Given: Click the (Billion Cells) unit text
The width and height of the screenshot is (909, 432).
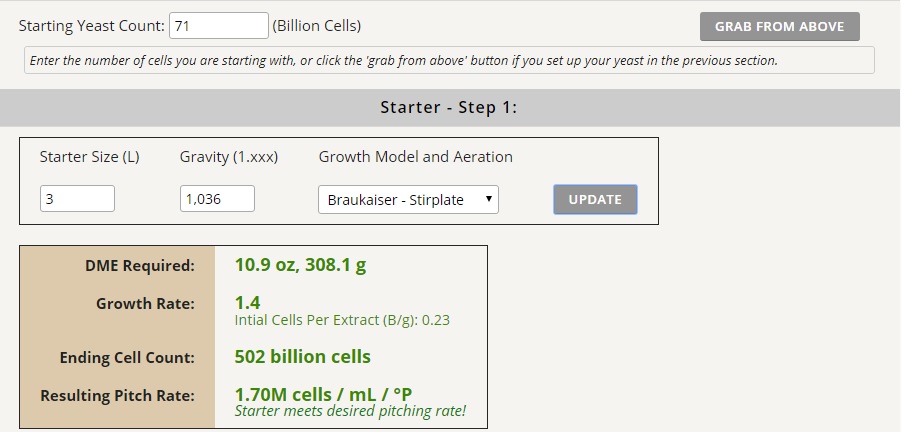Looking at the screenshot, I should [317, 26].
